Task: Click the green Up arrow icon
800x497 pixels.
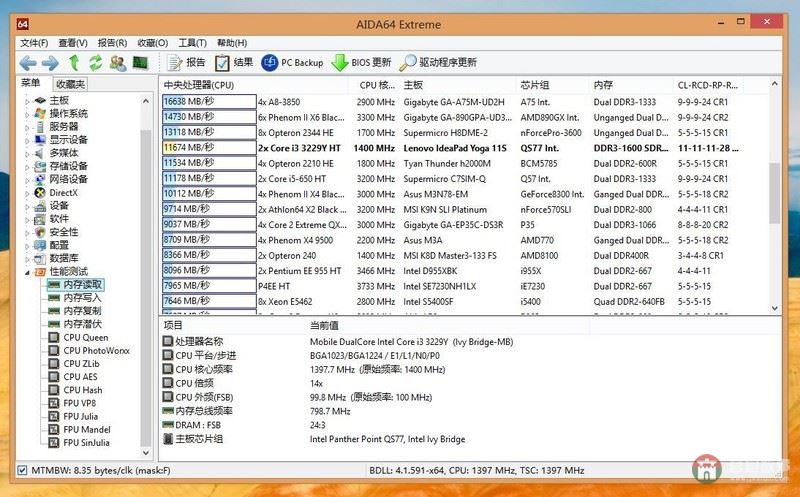Action: click(74, 63)
